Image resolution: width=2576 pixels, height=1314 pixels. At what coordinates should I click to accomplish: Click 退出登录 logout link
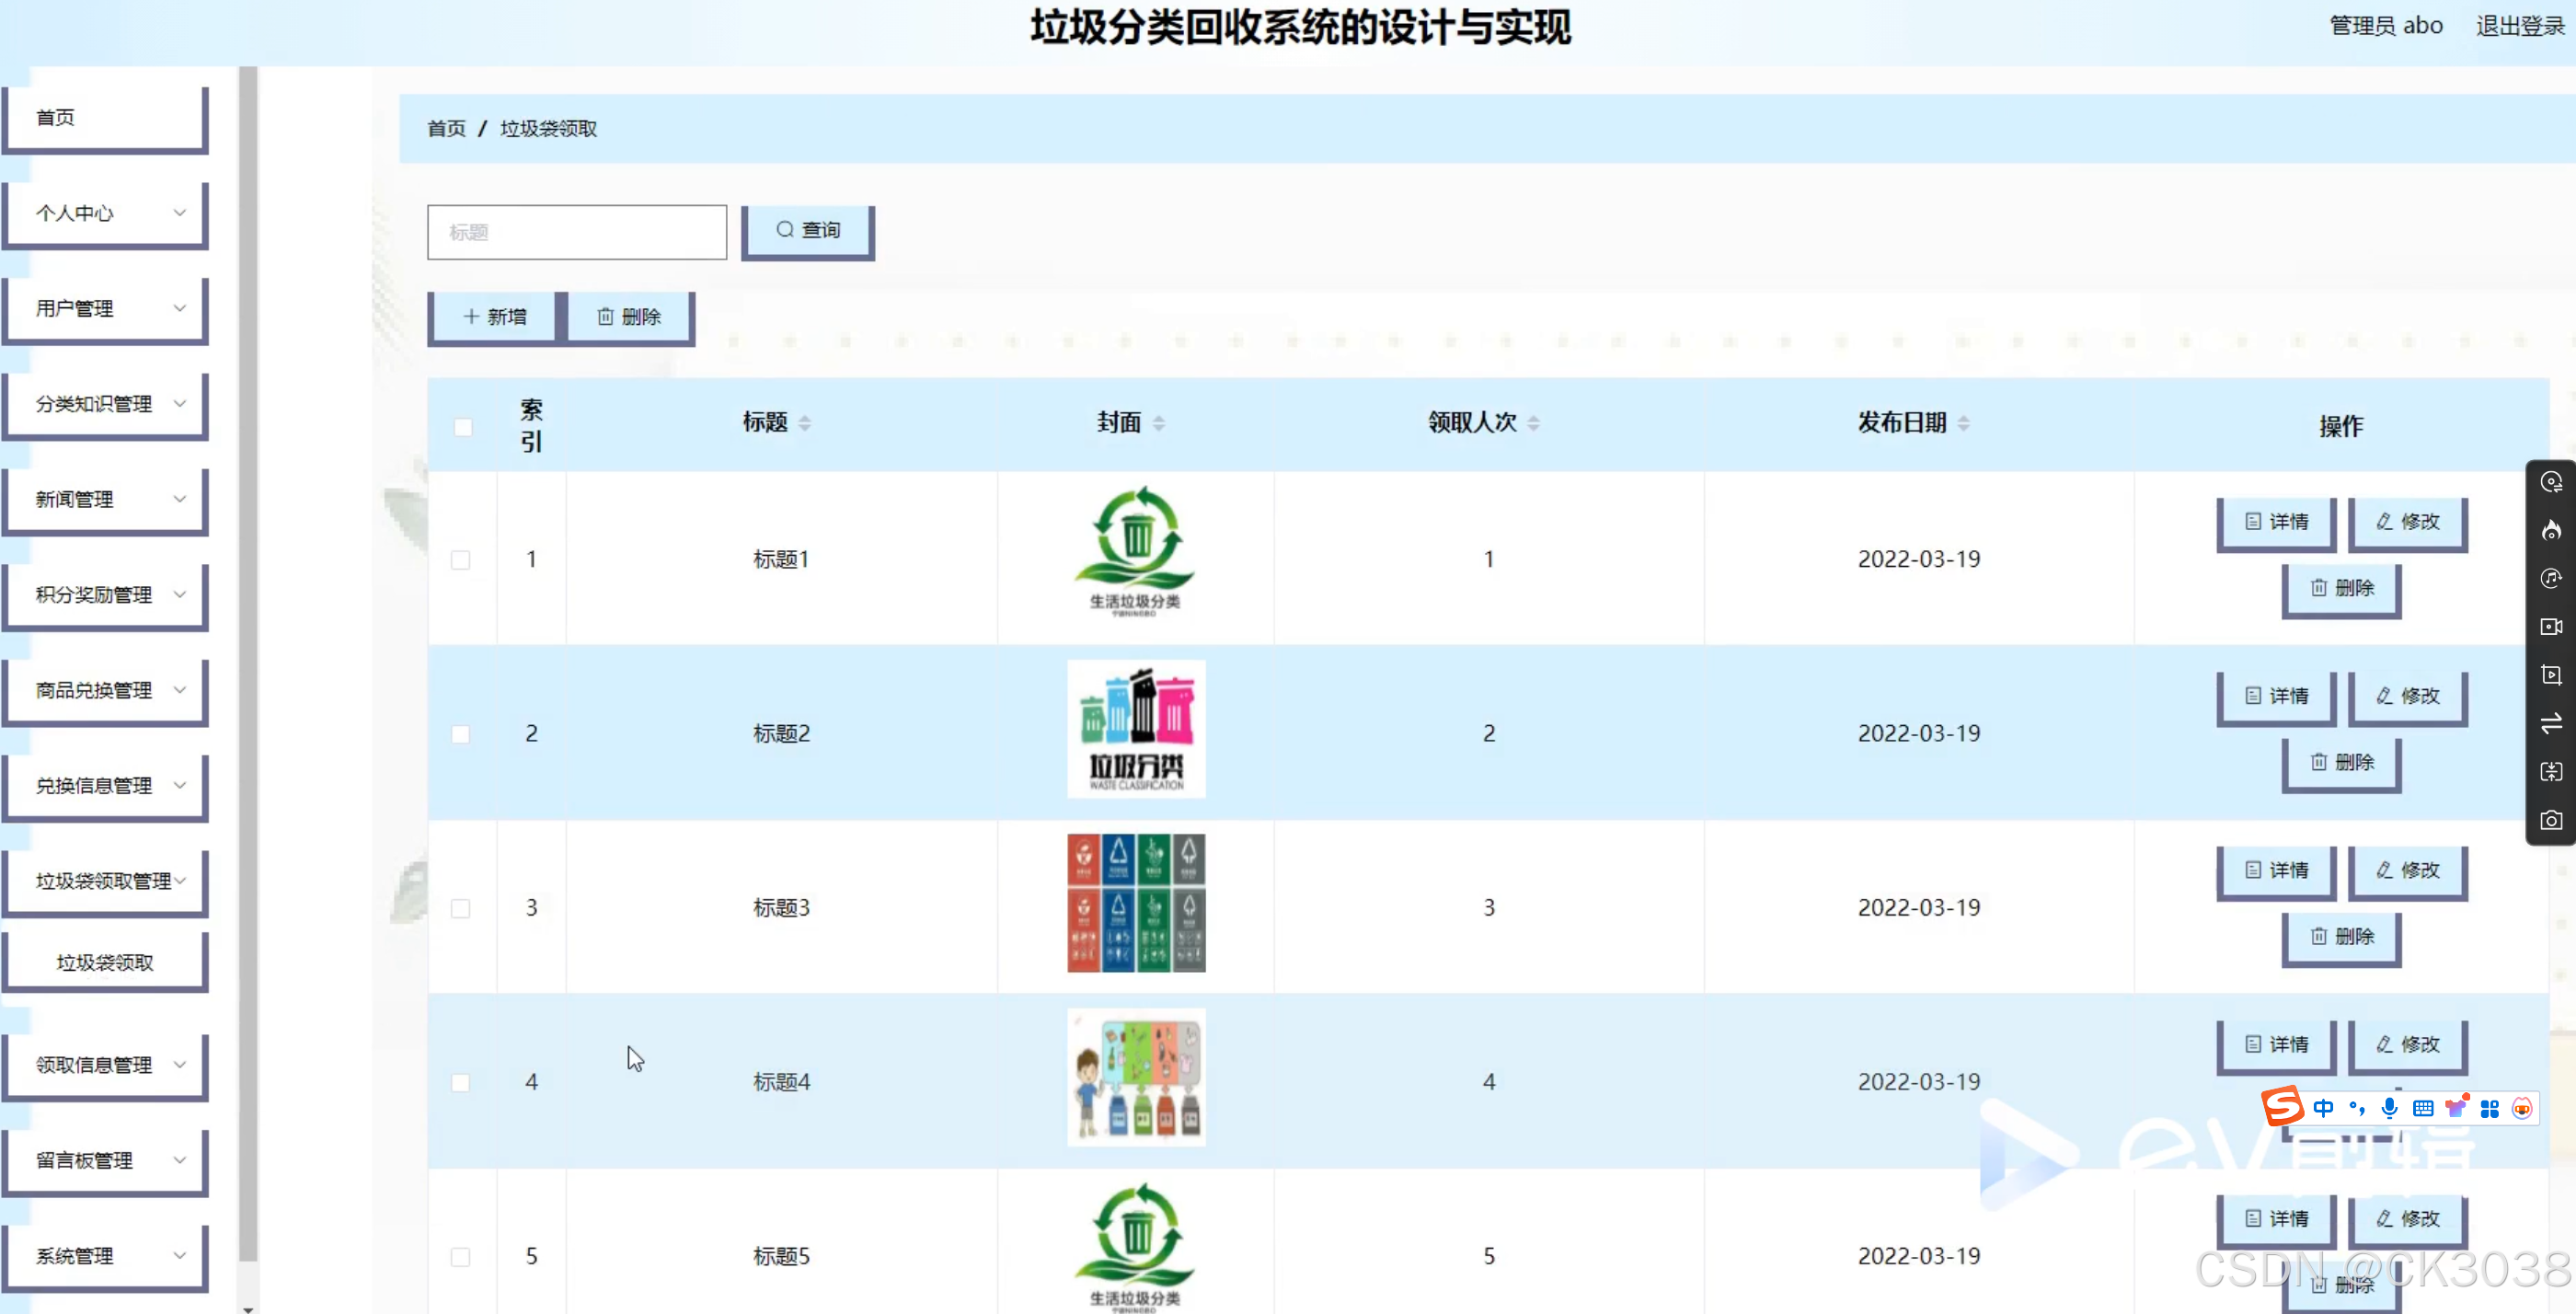[x=2519, y=26]
